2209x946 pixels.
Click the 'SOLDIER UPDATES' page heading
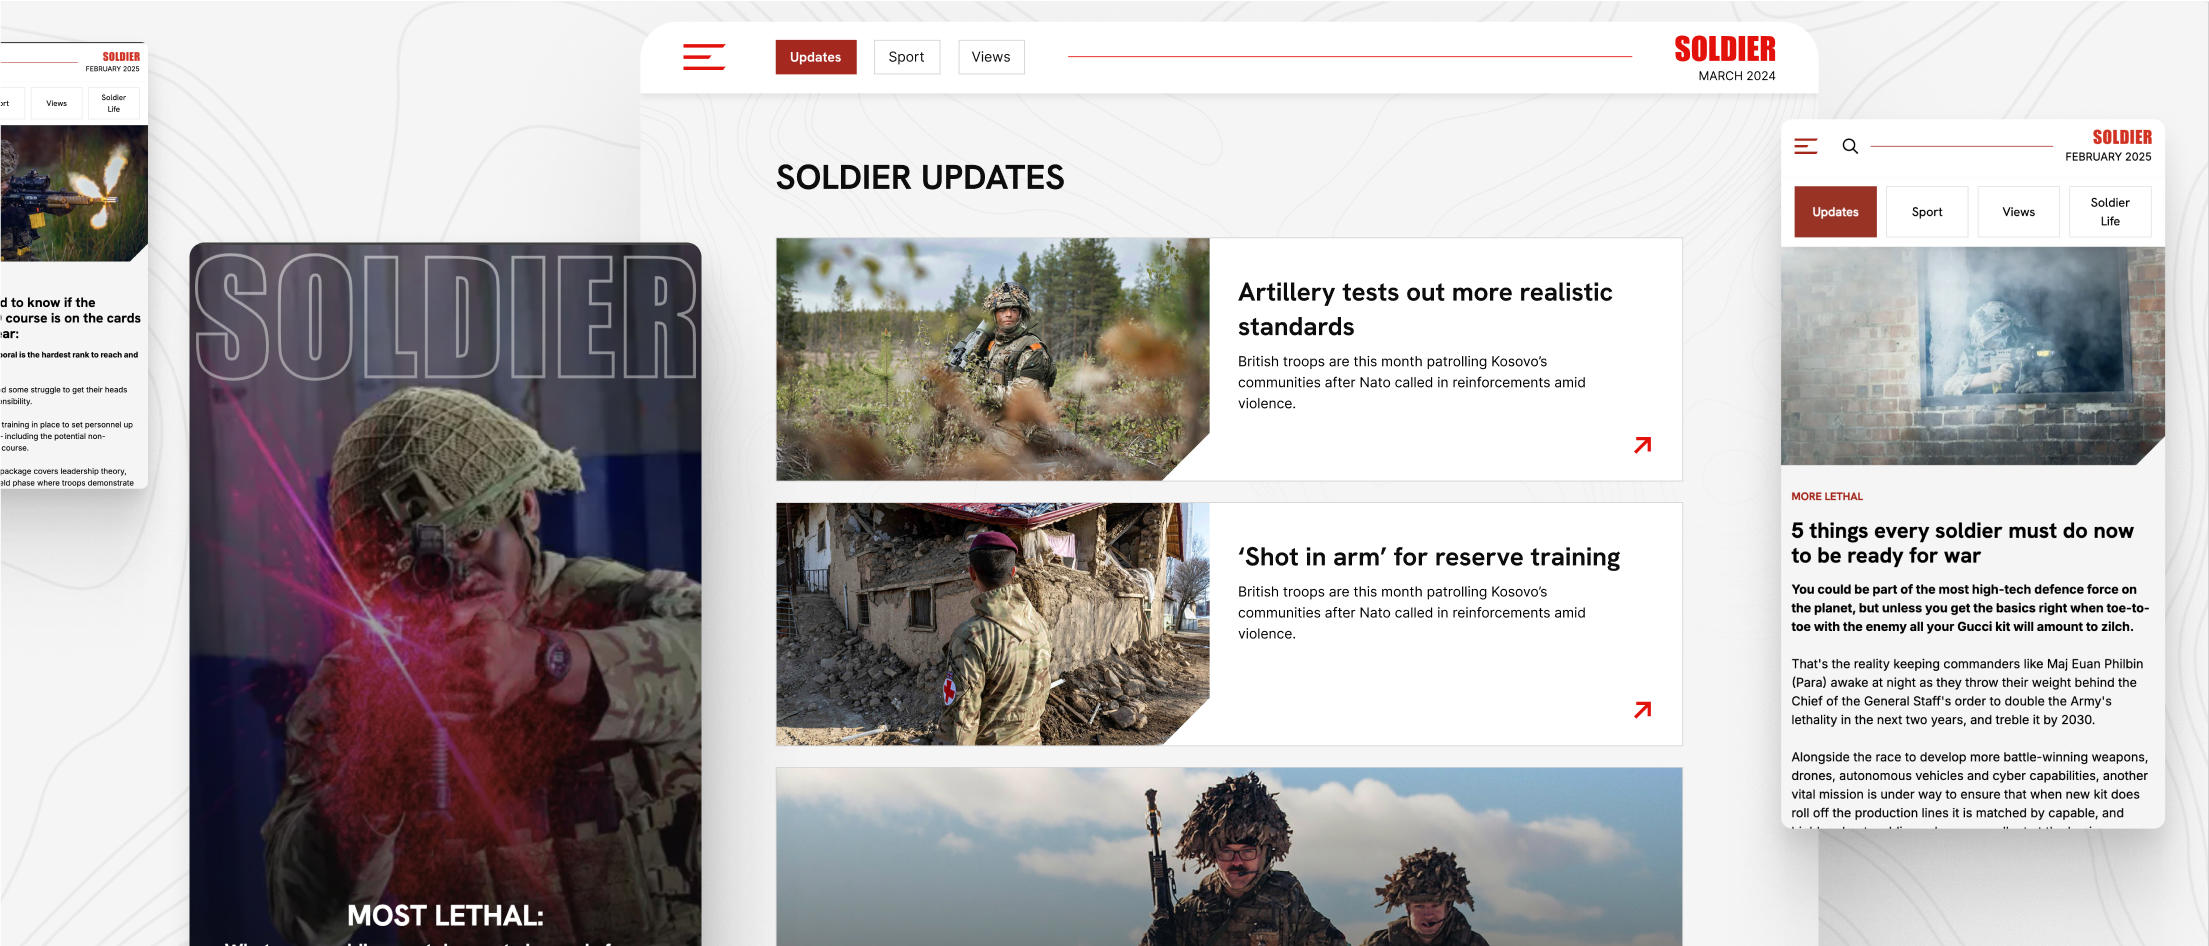[920, 178]
